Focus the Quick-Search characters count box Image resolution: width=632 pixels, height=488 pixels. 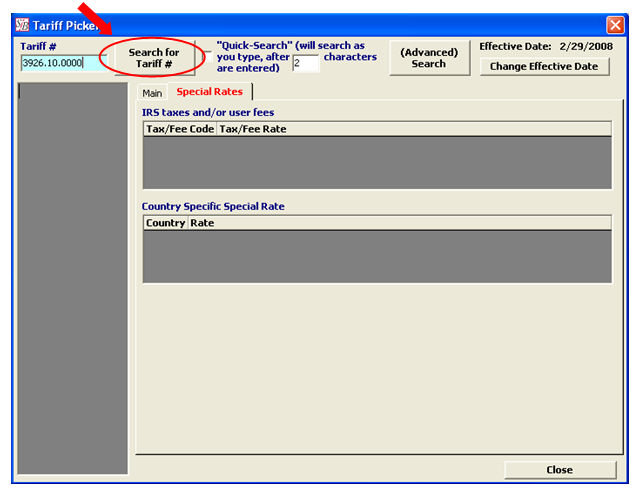click(305, 64)
